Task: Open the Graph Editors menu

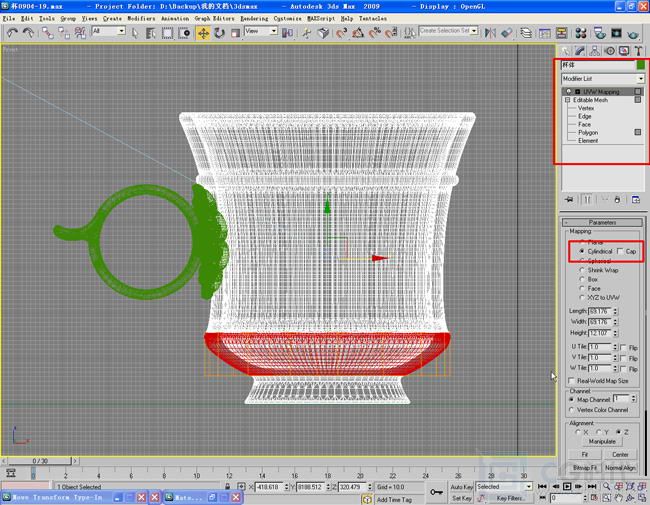Action: (x=214, y=18)
